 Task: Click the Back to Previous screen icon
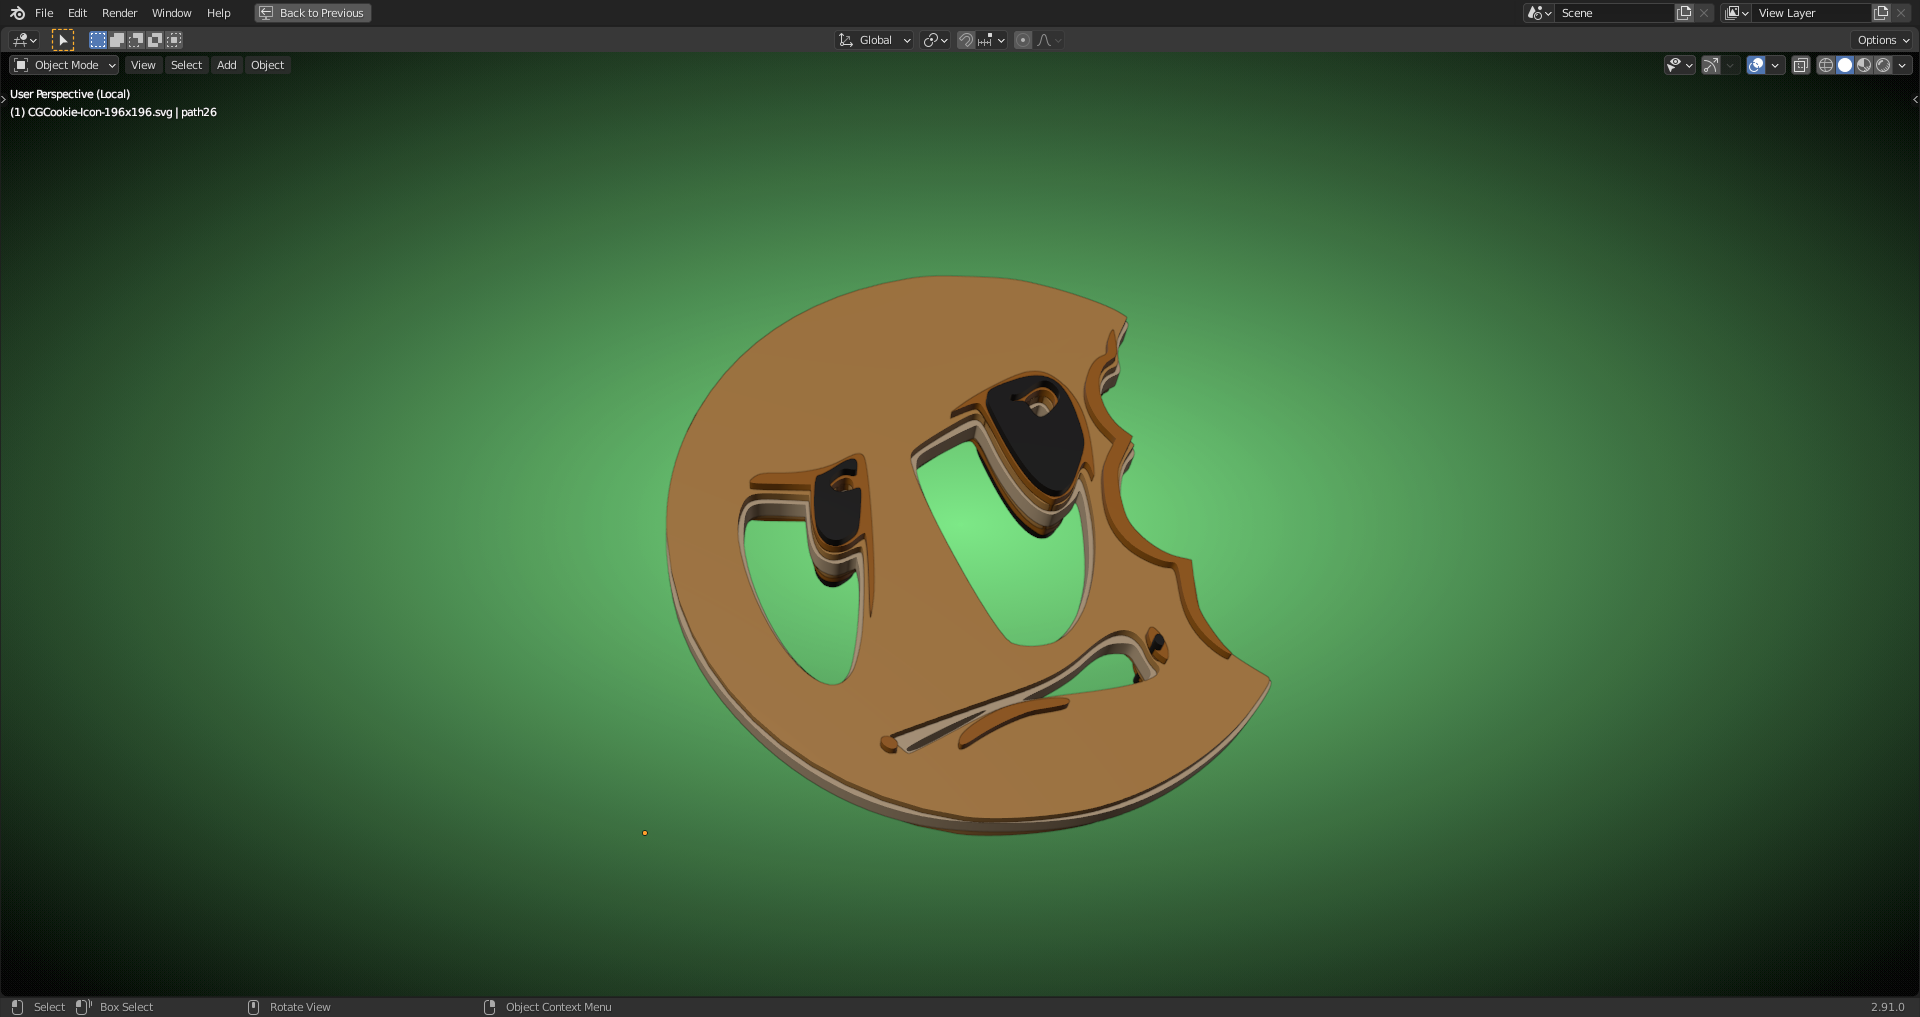266,13
